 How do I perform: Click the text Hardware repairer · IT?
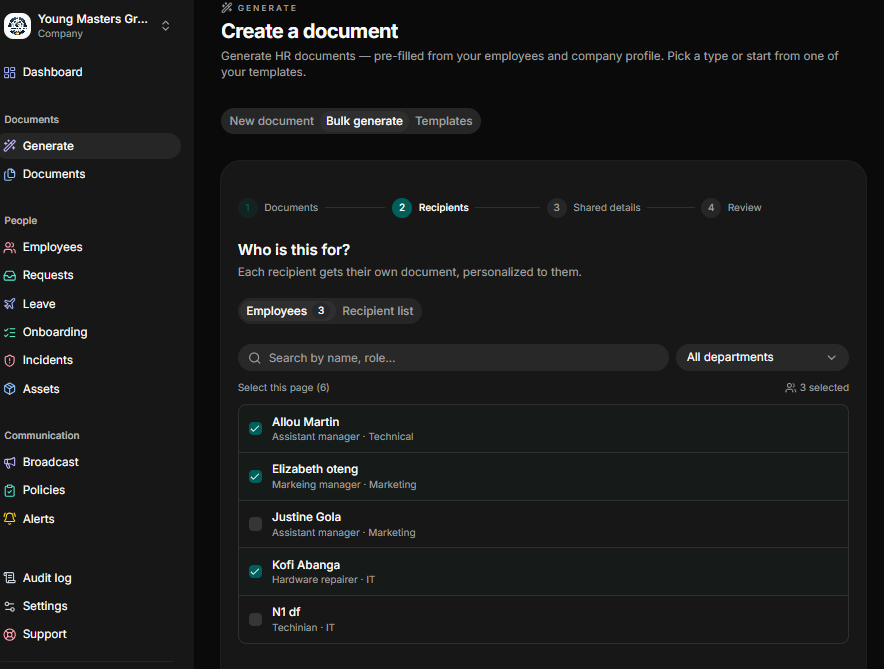click(323, 579)
